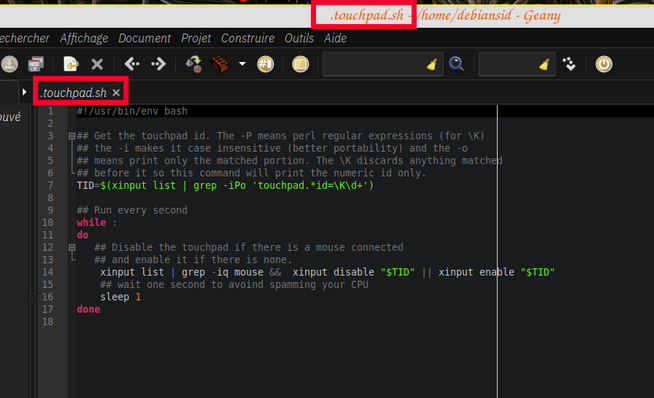This screenshot has height=398, width=654.
Task: Open the color chooser tool
Action: pos(300,64)
